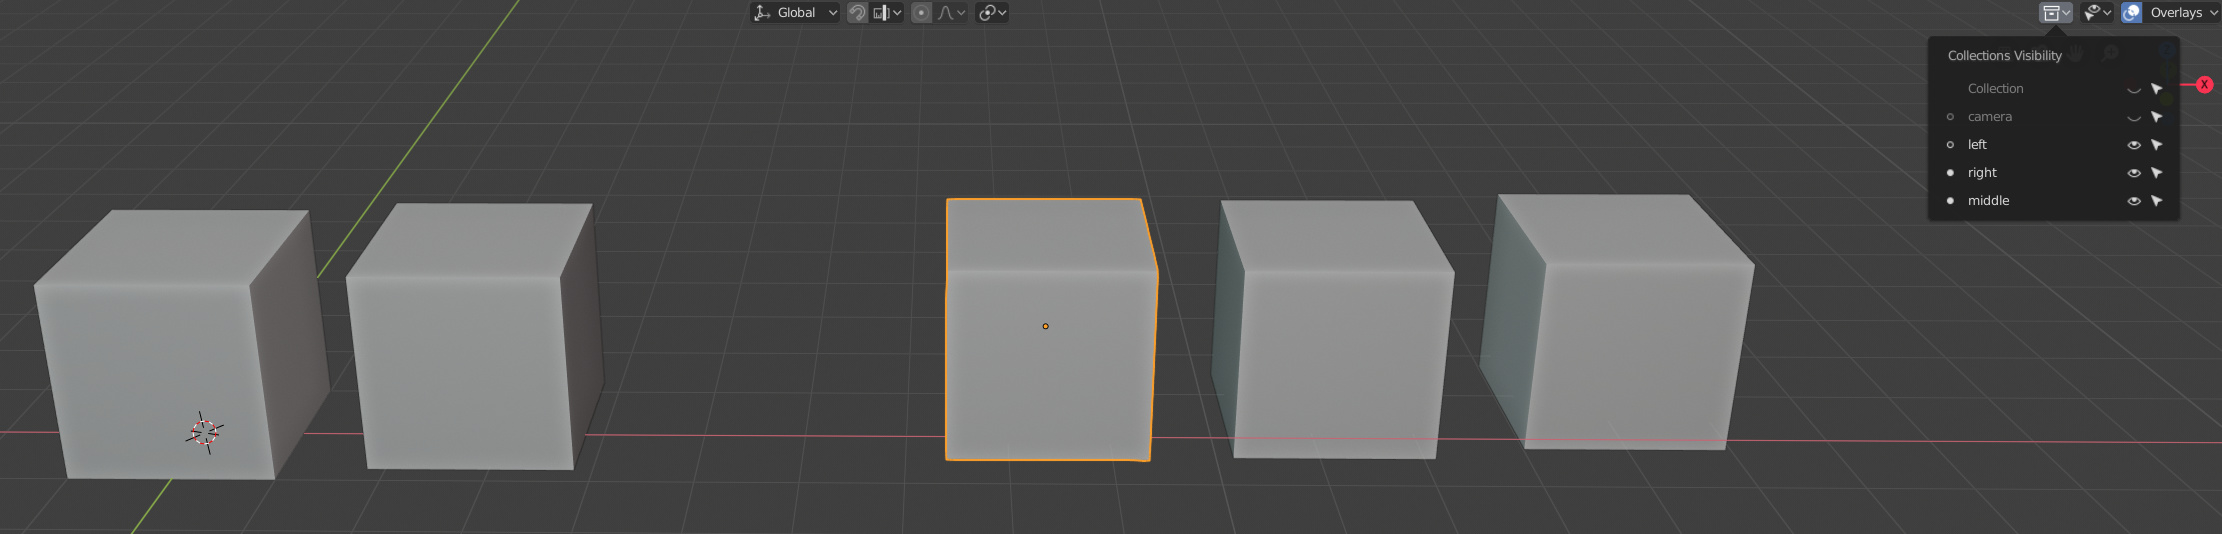Click the pivot point link icon

tap(987, 12)
